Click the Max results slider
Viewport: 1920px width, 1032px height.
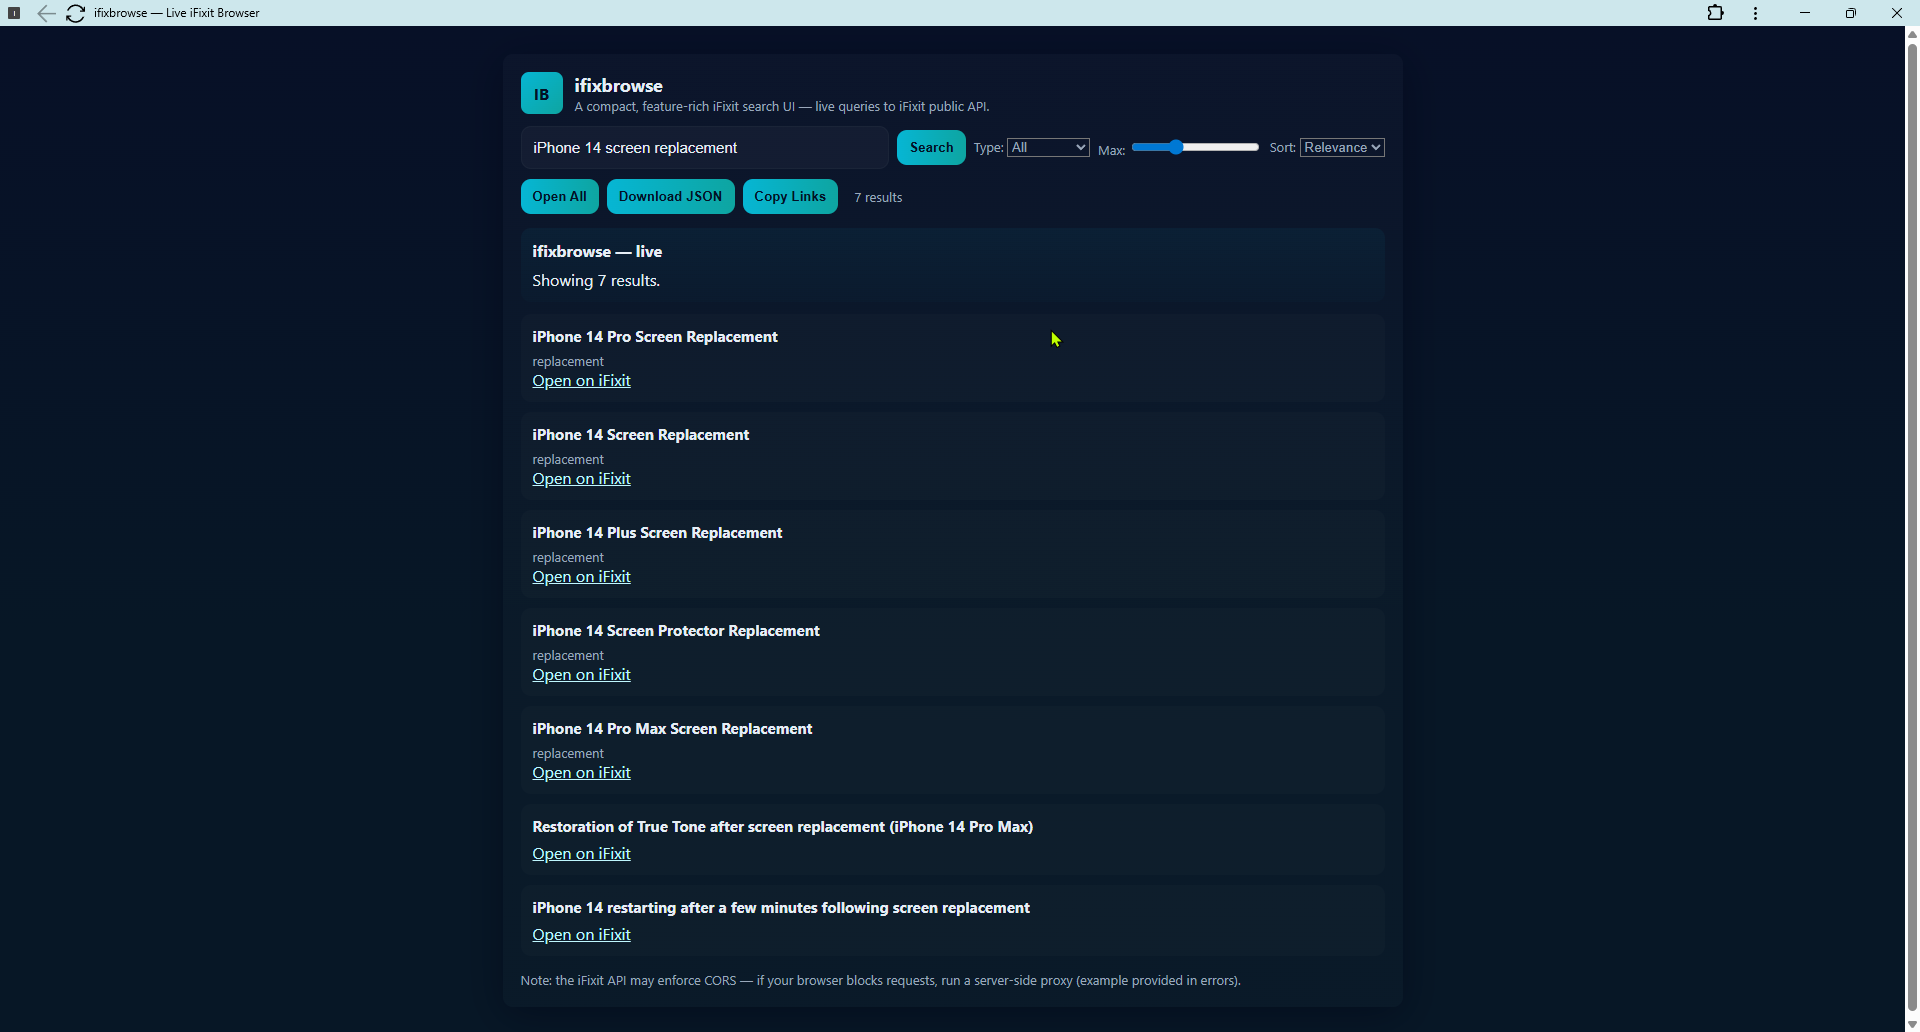[x=1195, y=147]
